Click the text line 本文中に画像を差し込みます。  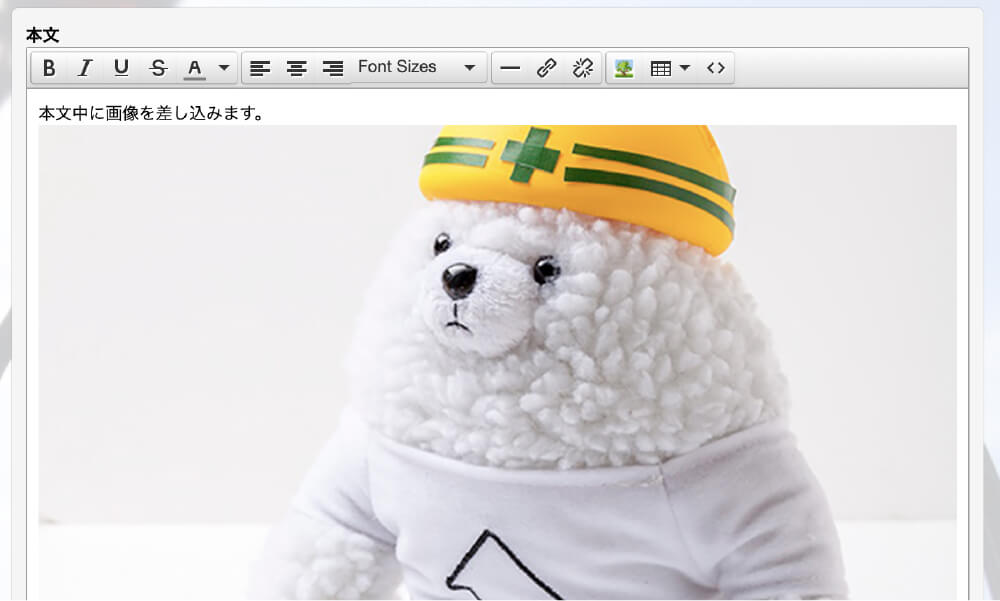(x=151, y=113)
